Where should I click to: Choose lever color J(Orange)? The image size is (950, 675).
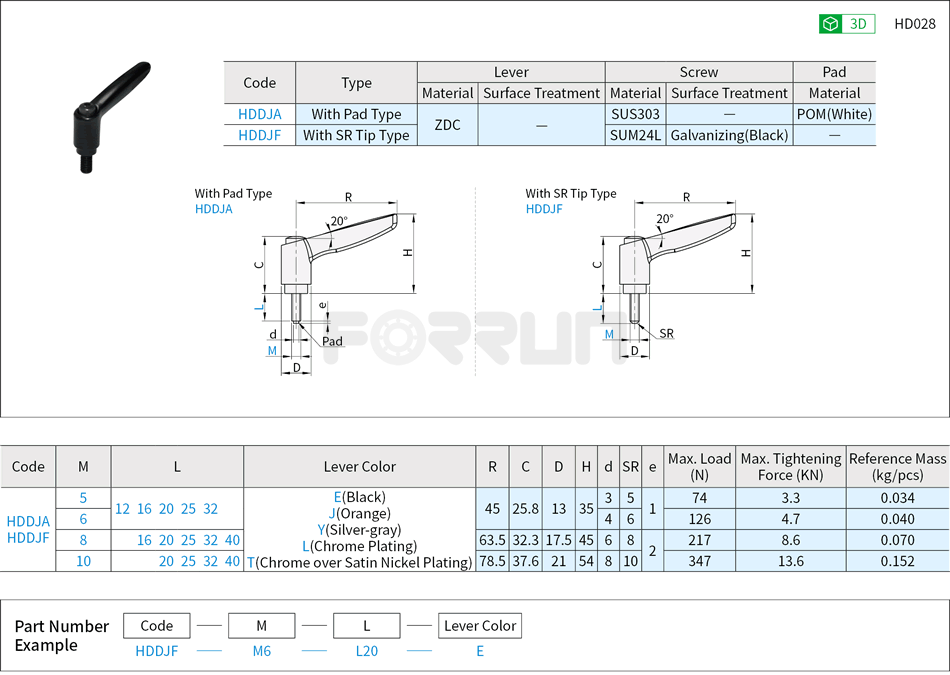pyautogui.click(x=360, y=513)
